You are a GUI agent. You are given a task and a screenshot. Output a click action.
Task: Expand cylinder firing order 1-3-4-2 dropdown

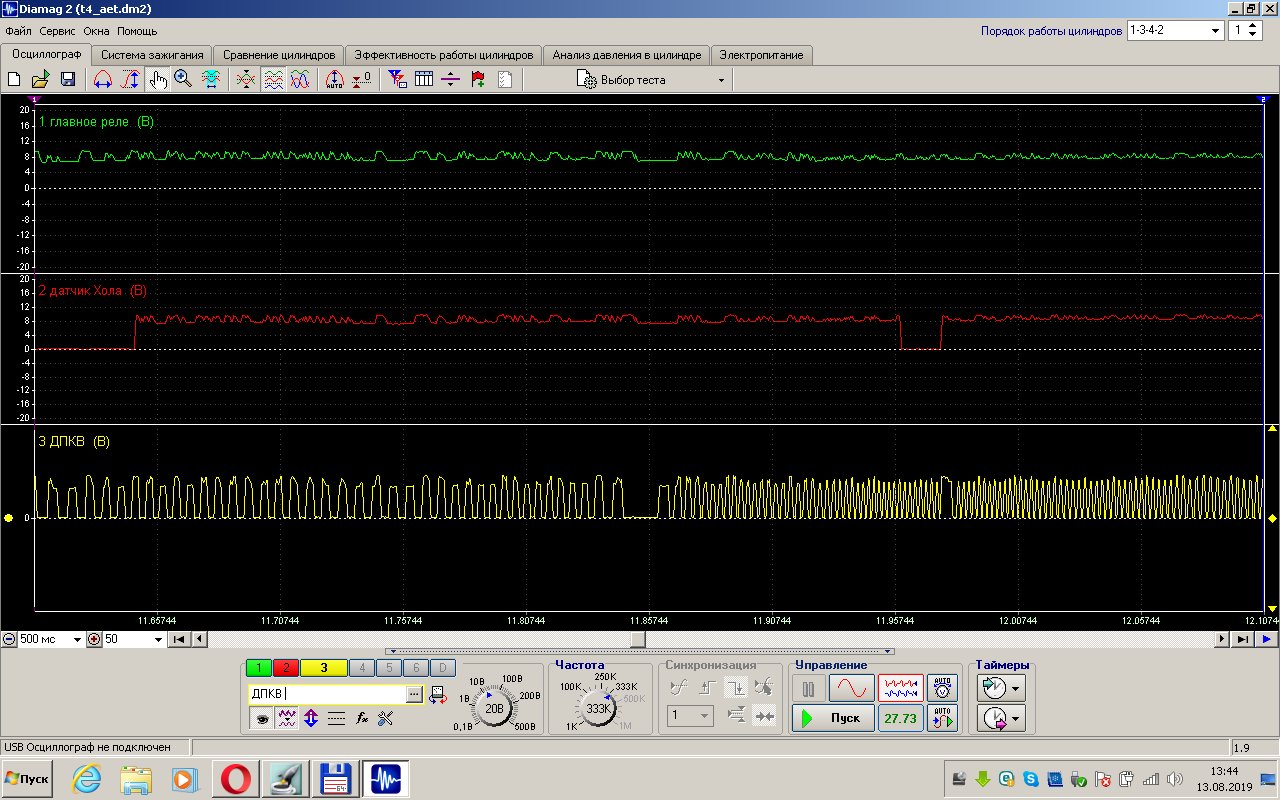(x=1216, y=31)
